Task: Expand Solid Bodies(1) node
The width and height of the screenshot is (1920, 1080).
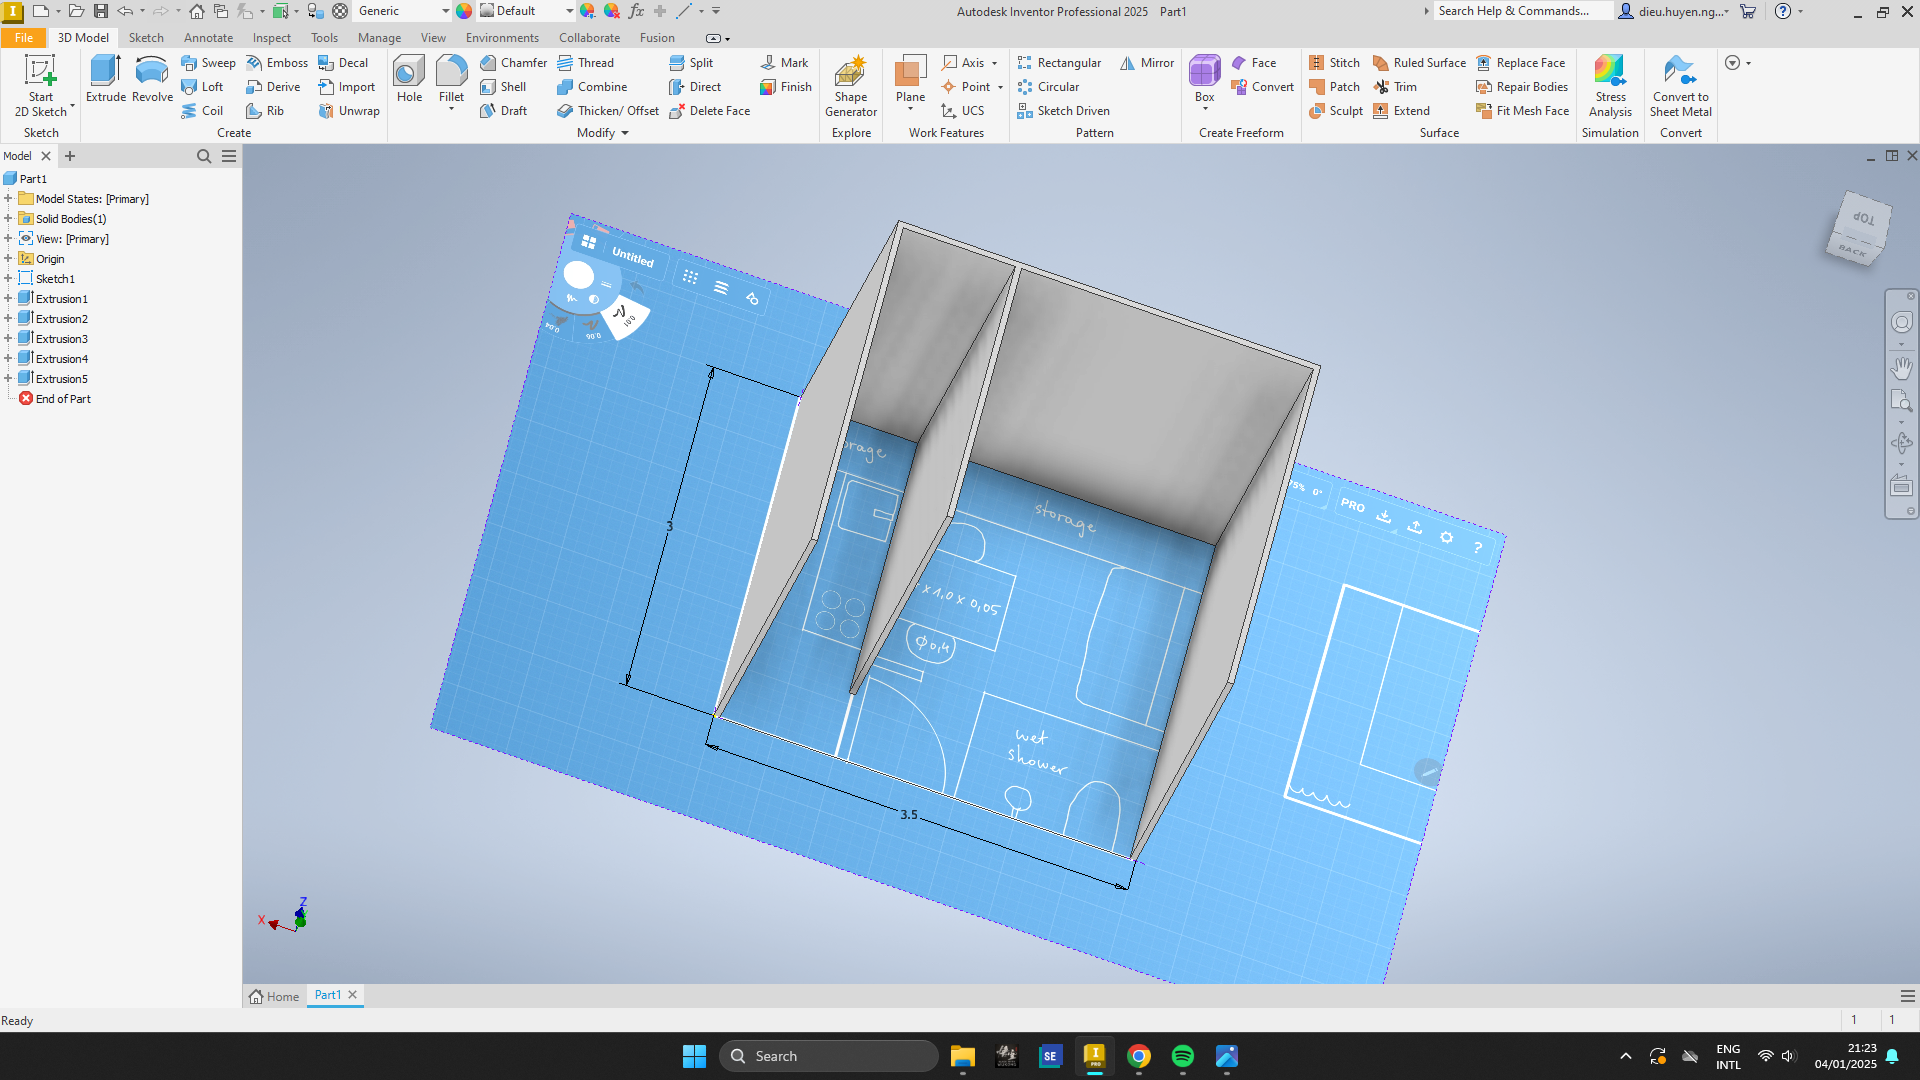Action: point(8,219)
